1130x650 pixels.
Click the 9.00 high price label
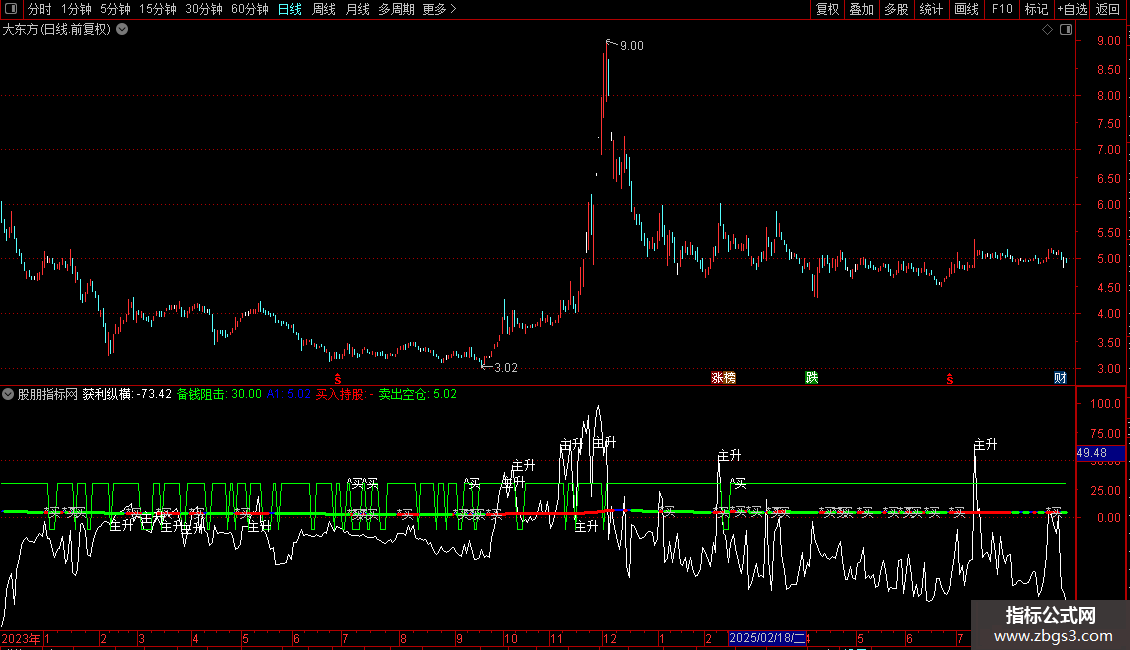[632, 46]
